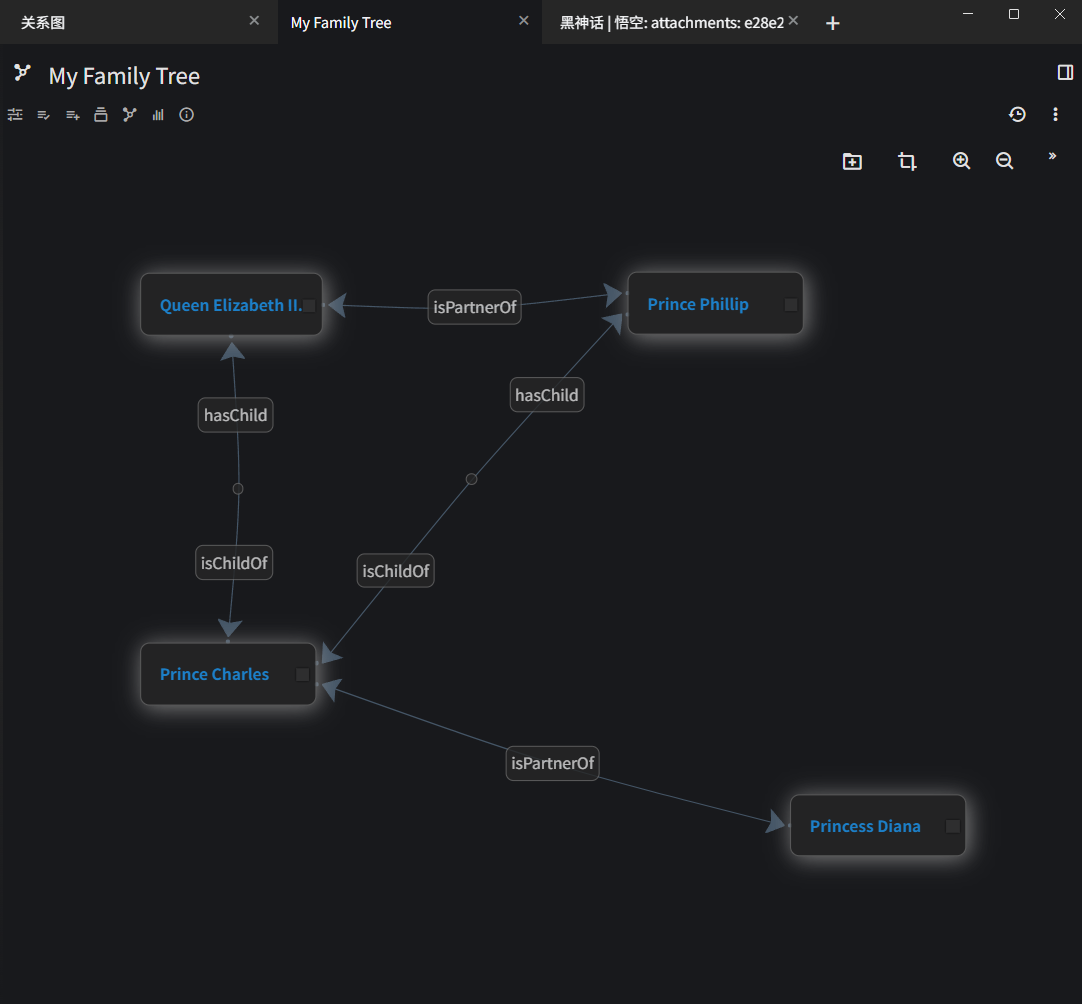Switch to the 黑神话 | 悟空 tab
Viewport: 1082px width, 1004px height.
tap(670, 22)
